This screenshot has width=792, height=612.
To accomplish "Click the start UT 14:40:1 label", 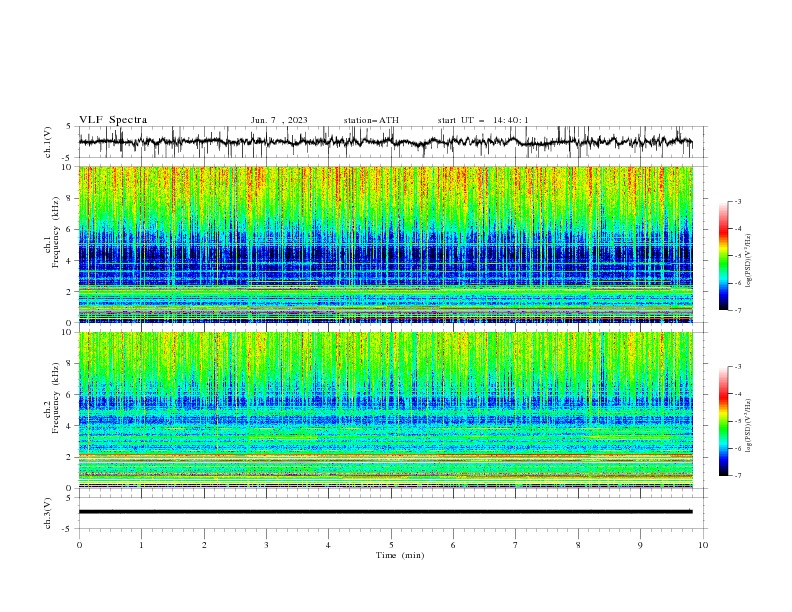I will [x=483, y=120].
